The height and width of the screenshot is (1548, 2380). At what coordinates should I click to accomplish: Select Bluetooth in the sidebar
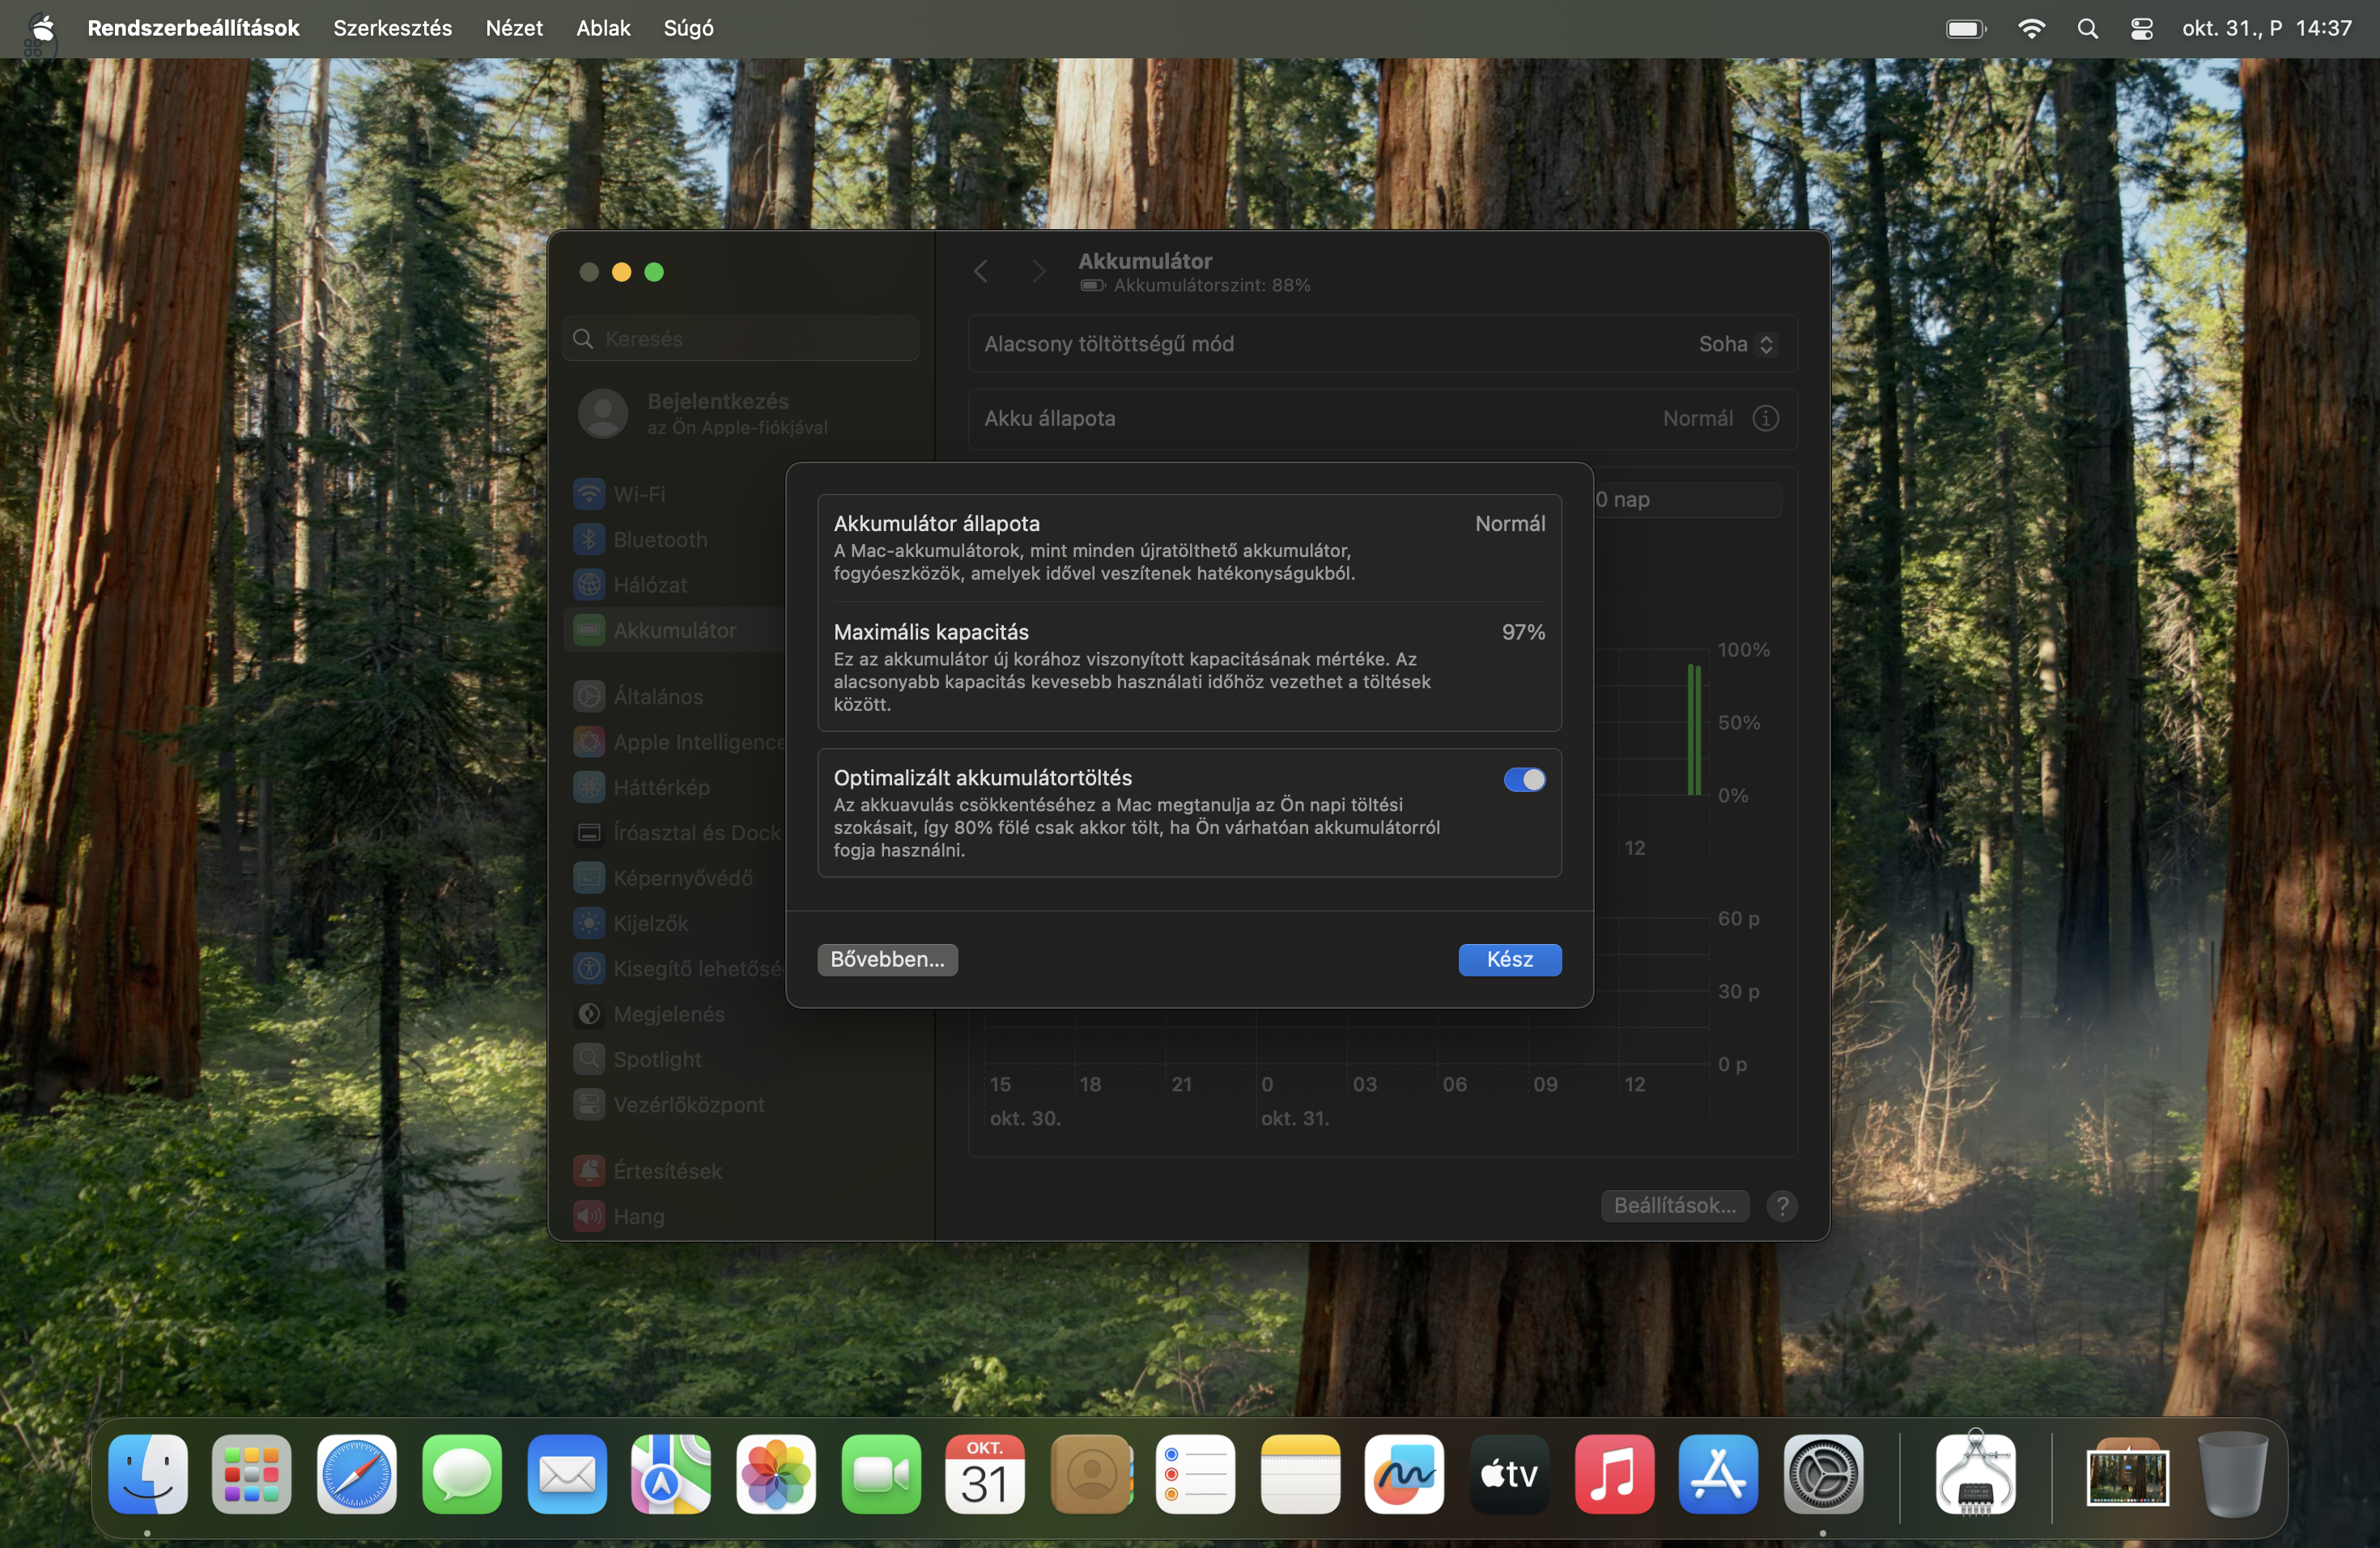coord(660,539)
